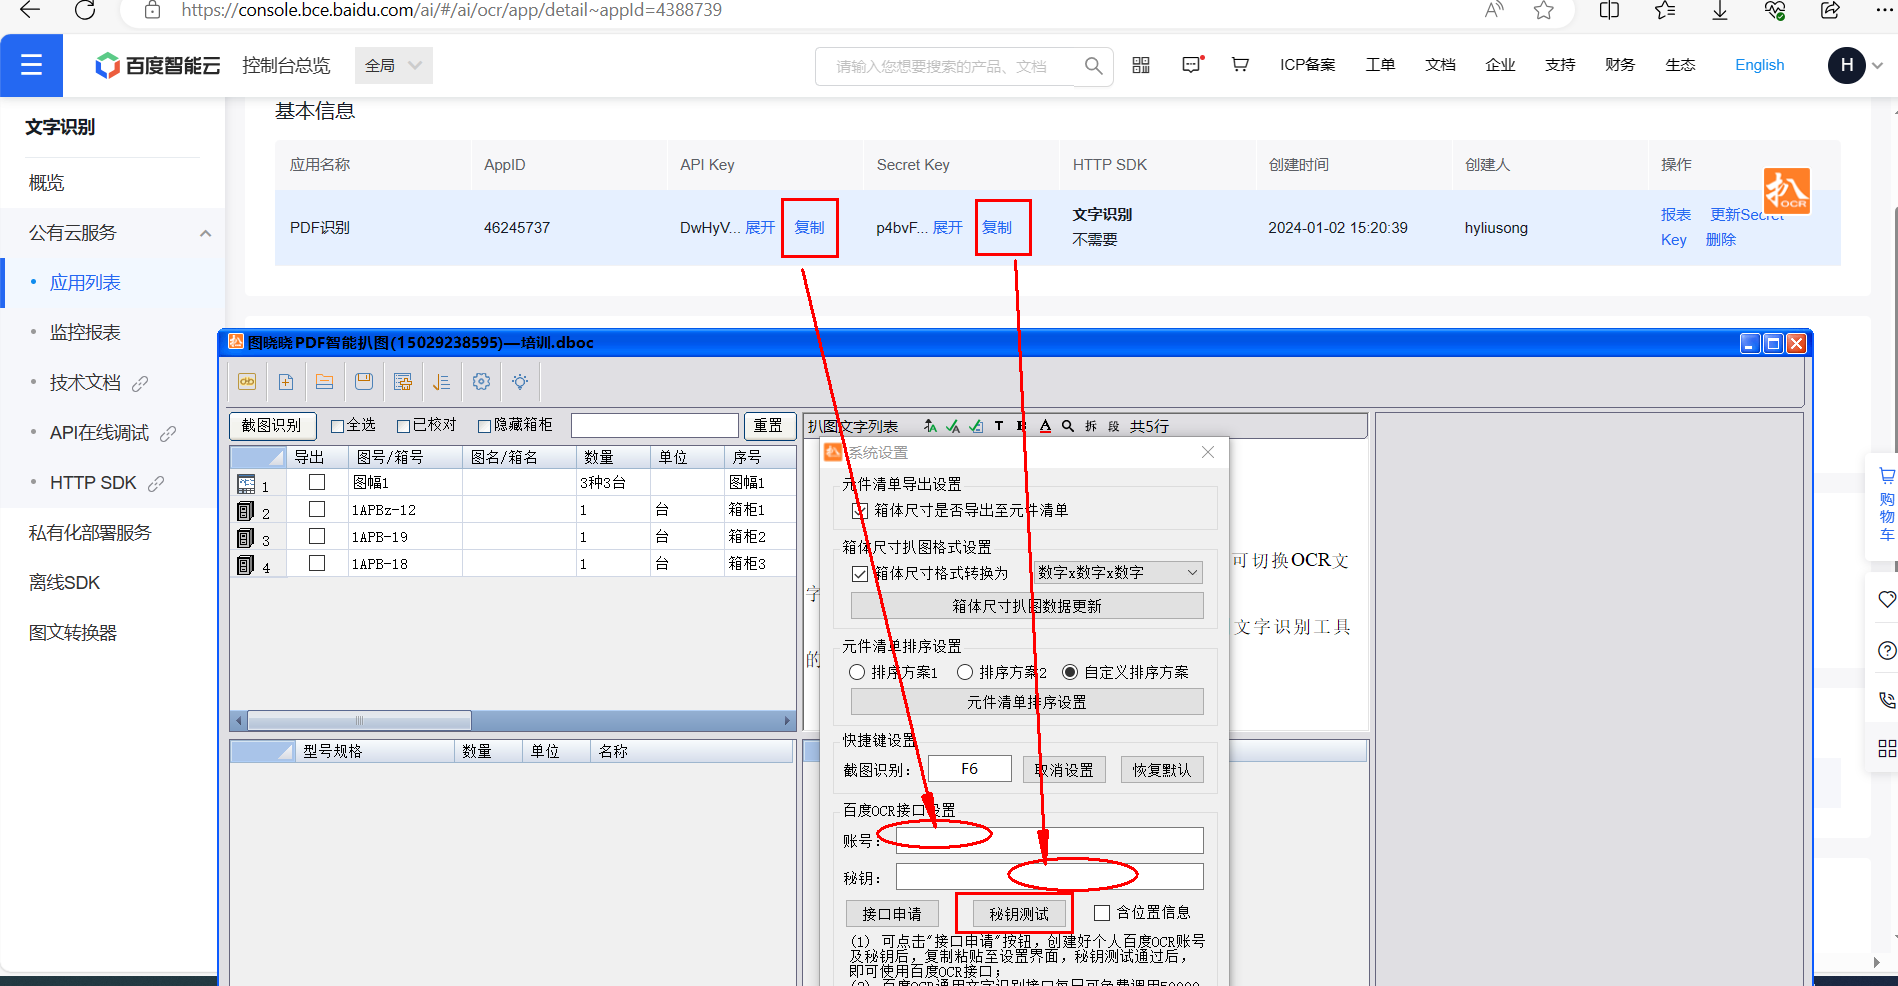Viewport: 1898px width, 986px height.
Task: Collapse the 公有云服务 sidebar section
Action: pyautogui.click(x=205, y=233)
